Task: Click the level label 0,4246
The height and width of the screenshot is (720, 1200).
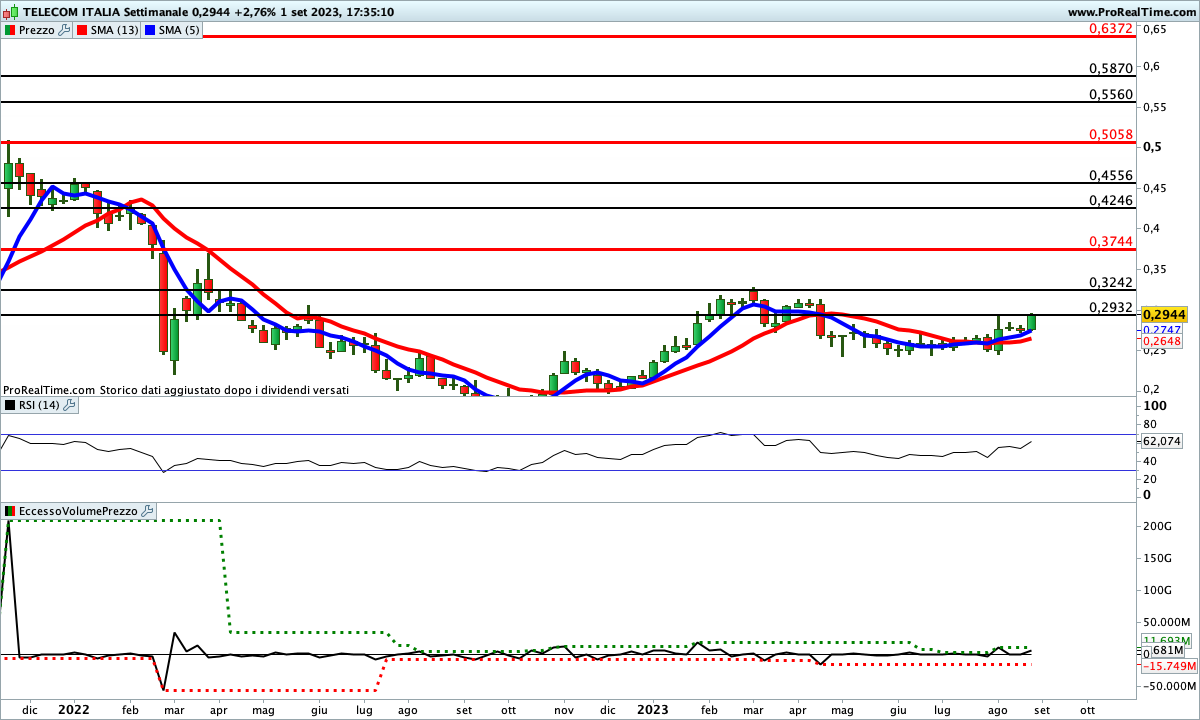Action: [1110, 200]
